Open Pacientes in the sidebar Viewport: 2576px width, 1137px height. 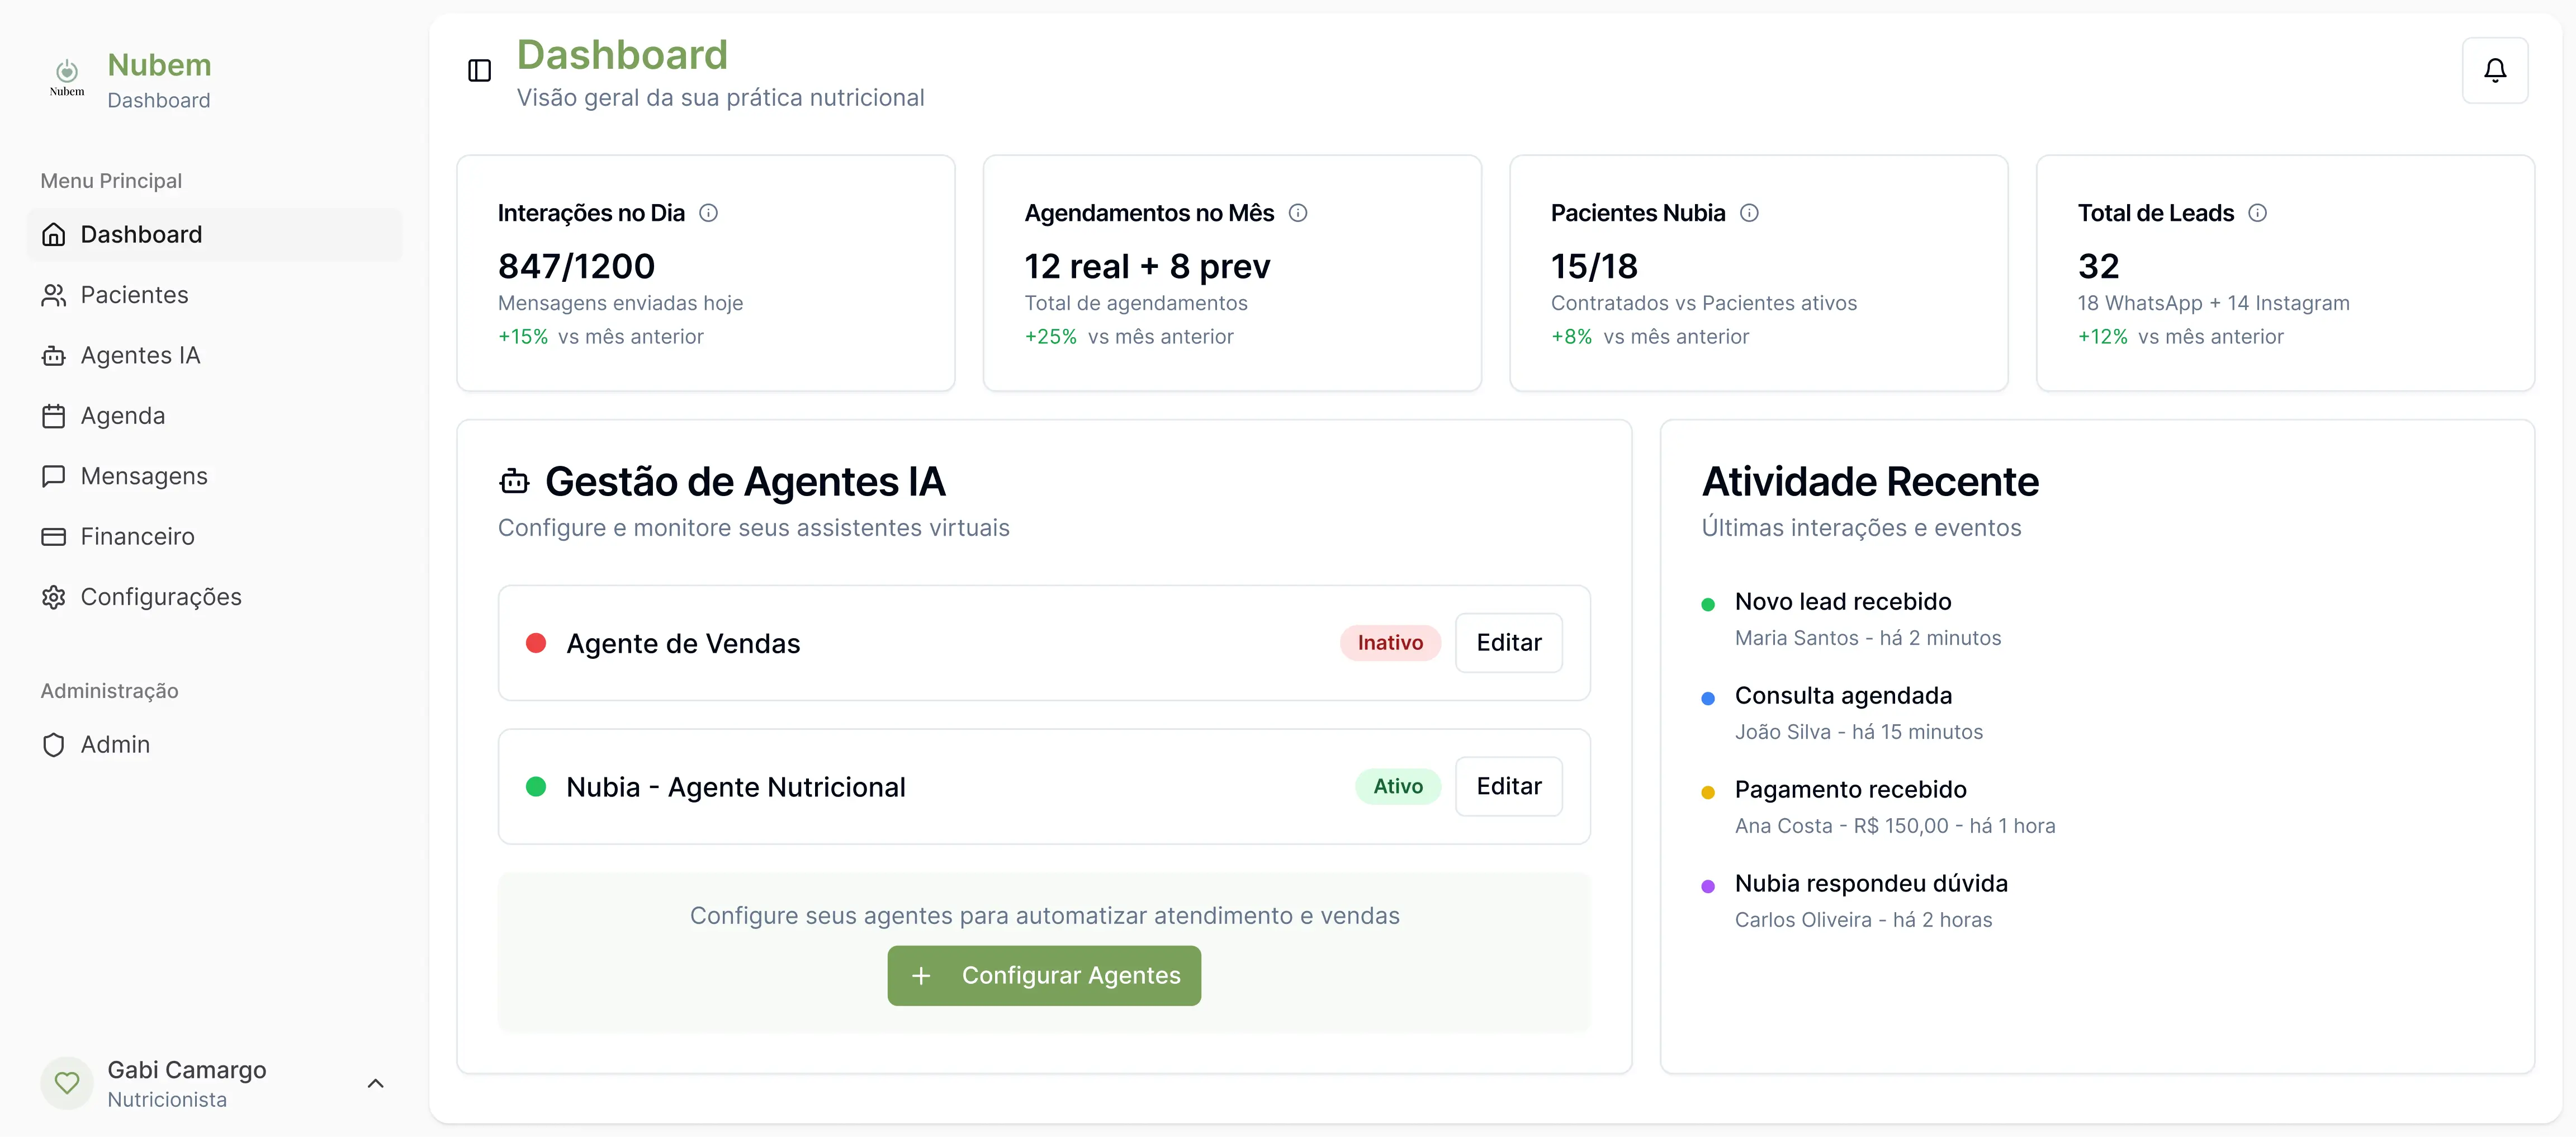134,295
